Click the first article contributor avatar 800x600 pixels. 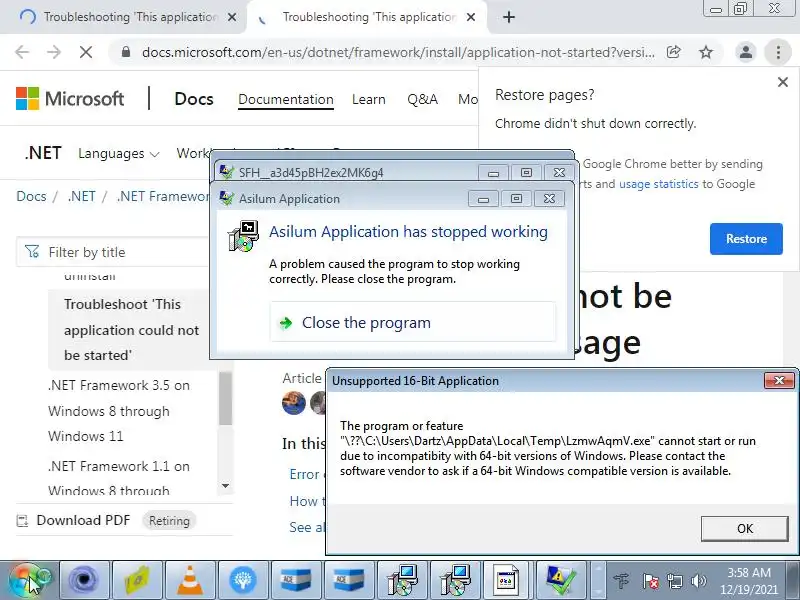pos(294,403)
